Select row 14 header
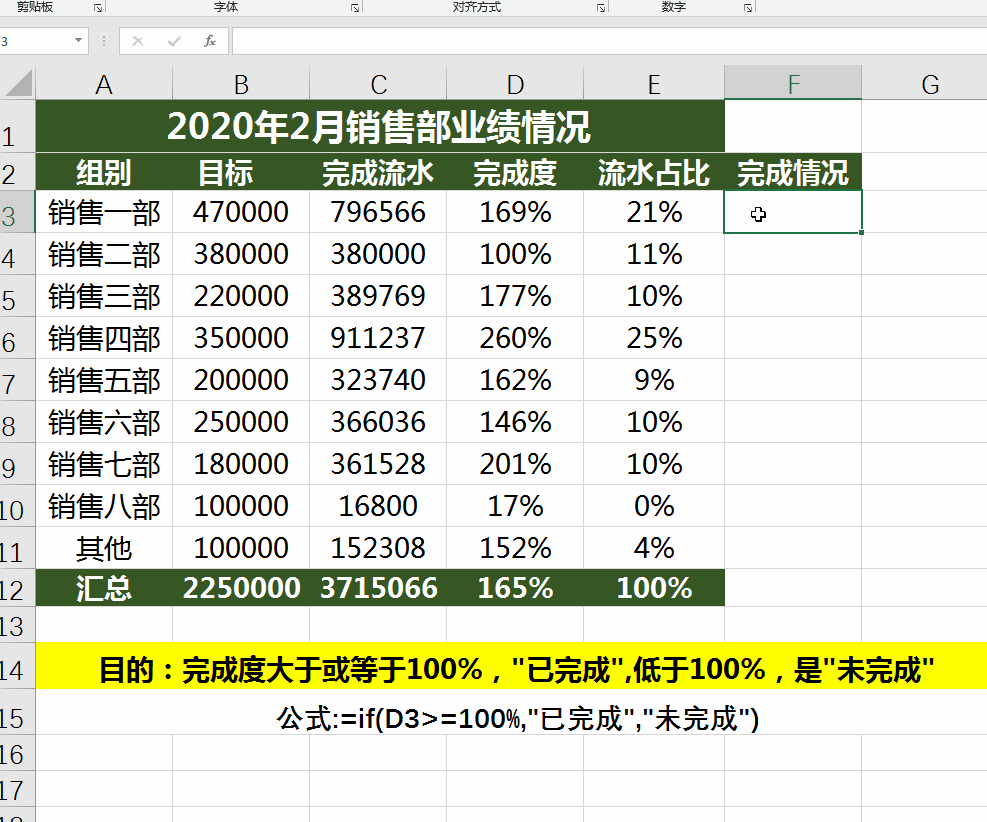The height and width of the screenshot is (822, 987). pyautogui.click(x=17, y=666)
